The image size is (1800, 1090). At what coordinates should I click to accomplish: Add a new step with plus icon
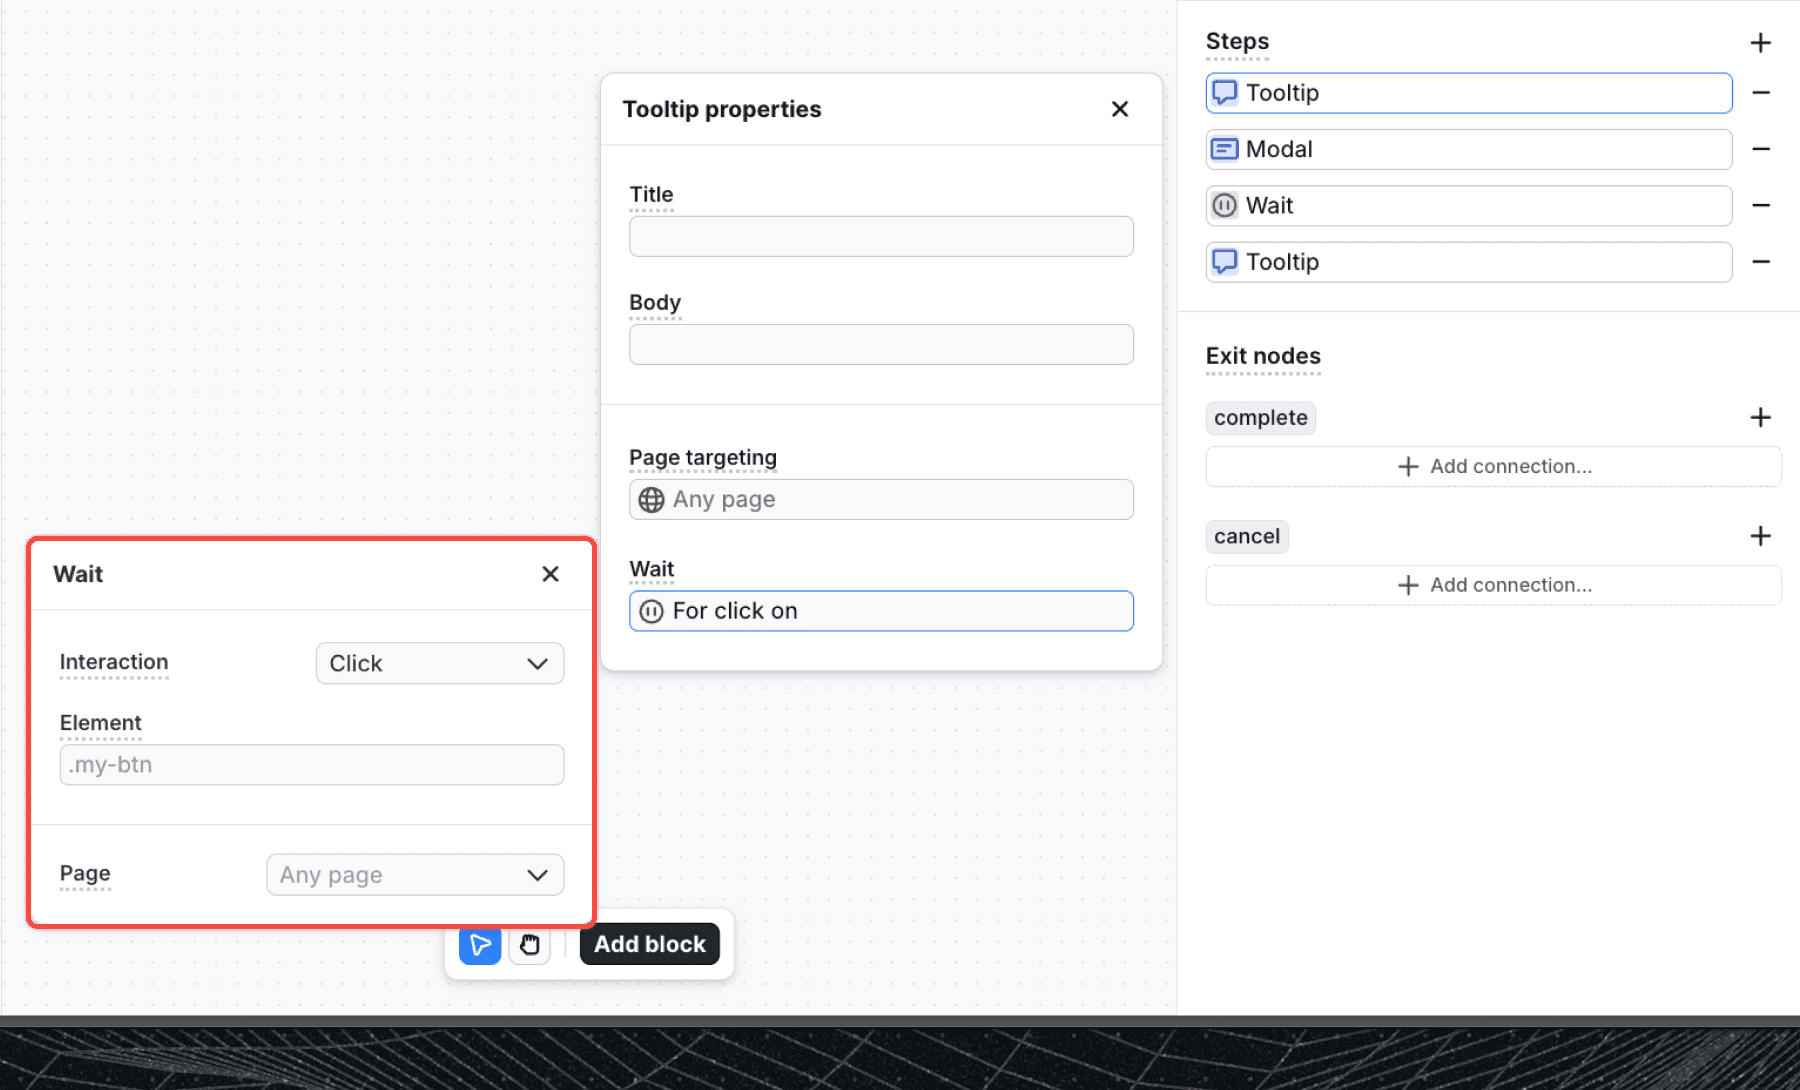[1760, 43]
